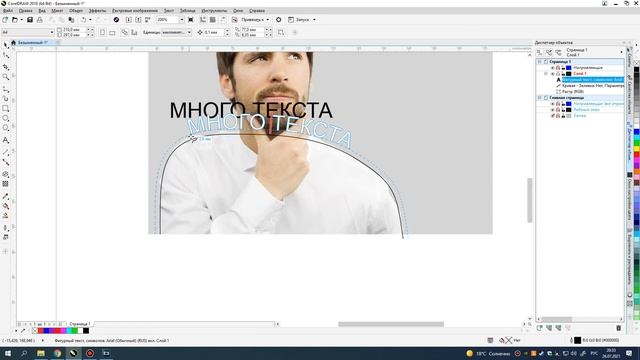Click the New document icon
640x360 pixels.
5,20
